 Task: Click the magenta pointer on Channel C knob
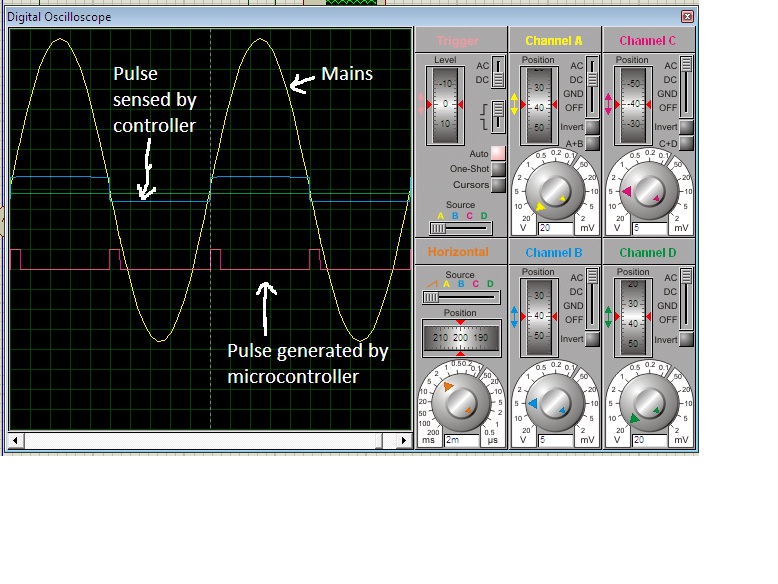click(x=627, y=191)
